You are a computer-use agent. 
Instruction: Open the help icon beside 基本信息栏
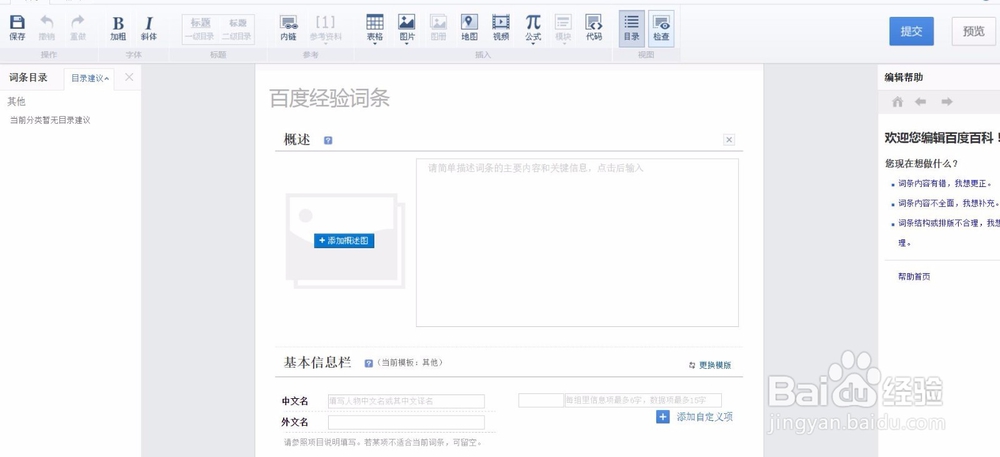(369, 363)
